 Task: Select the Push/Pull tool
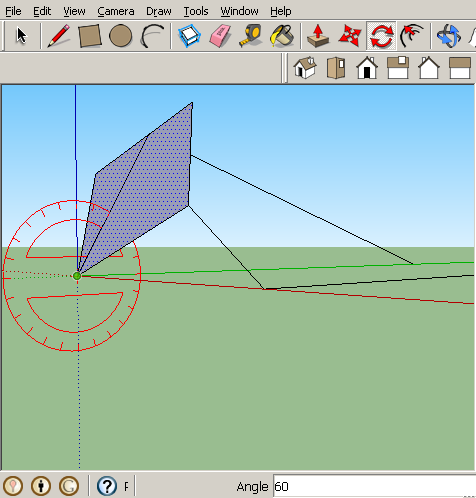coord(318,36)
